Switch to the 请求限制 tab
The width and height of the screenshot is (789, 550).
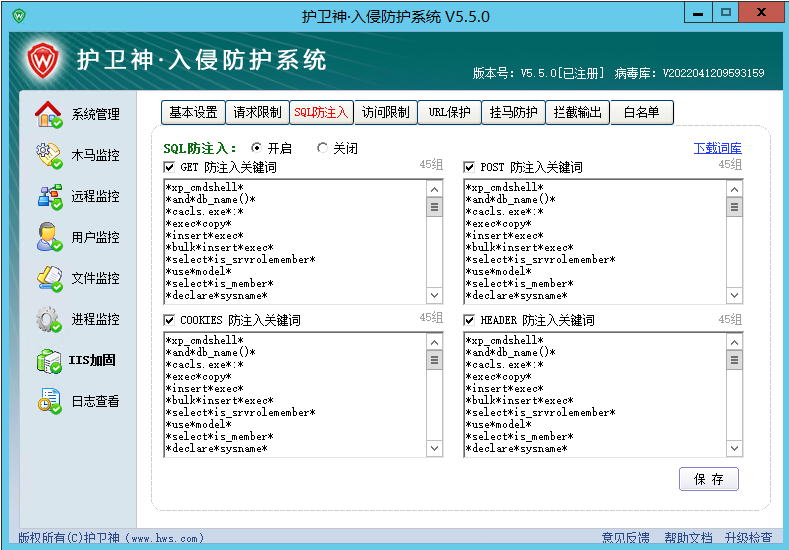pyautogui.click(x=257, y=112)
